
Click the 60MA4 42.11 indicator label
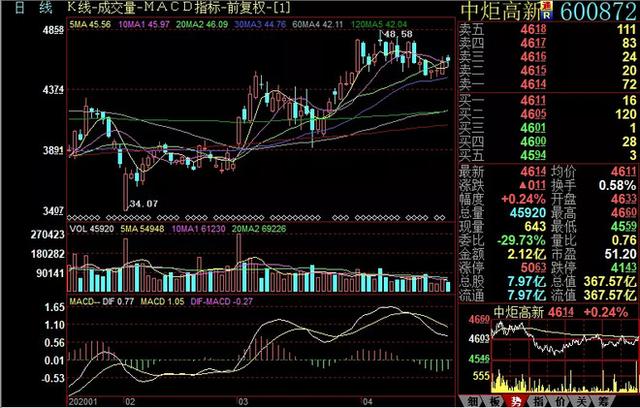click(x=318, y=24)
